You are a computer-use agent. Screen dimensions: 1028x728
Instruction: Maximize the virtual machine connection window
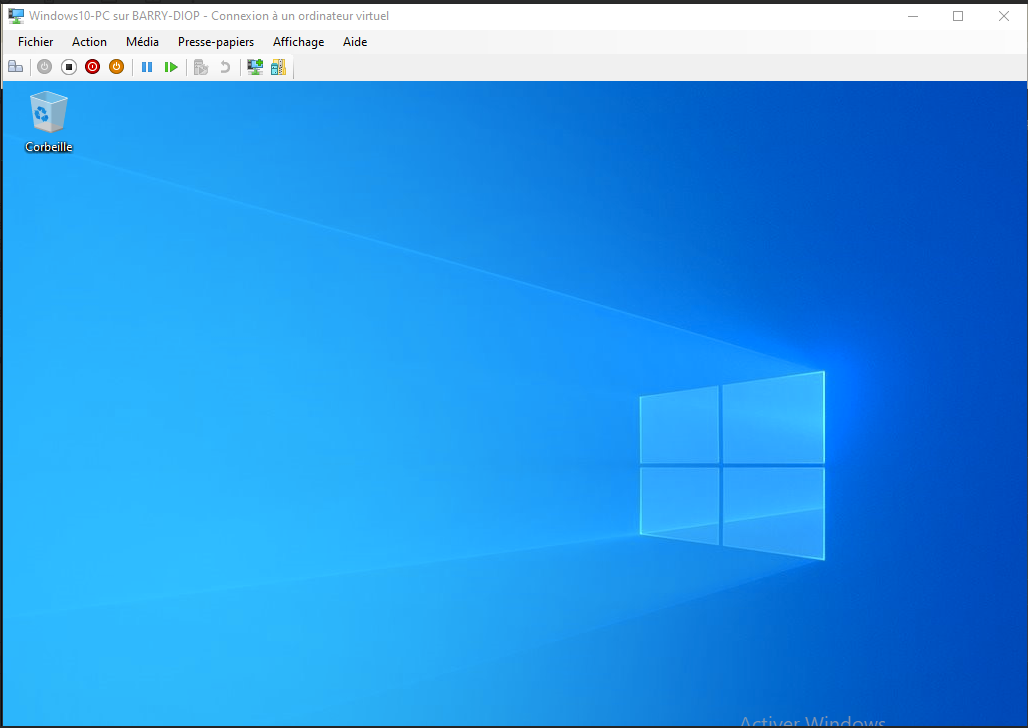[x=958, y=16]
